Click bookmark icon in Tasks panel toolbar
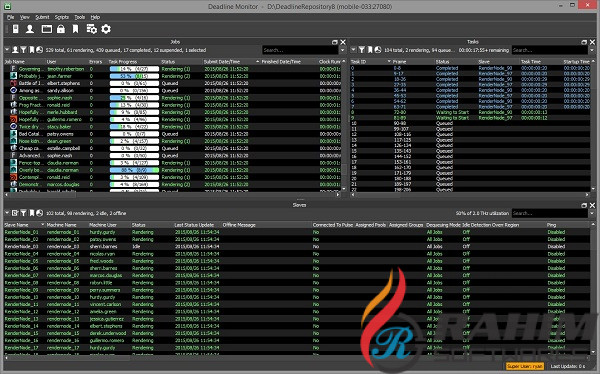This screenshot has height=374, width=600. [x=370, y=50]
